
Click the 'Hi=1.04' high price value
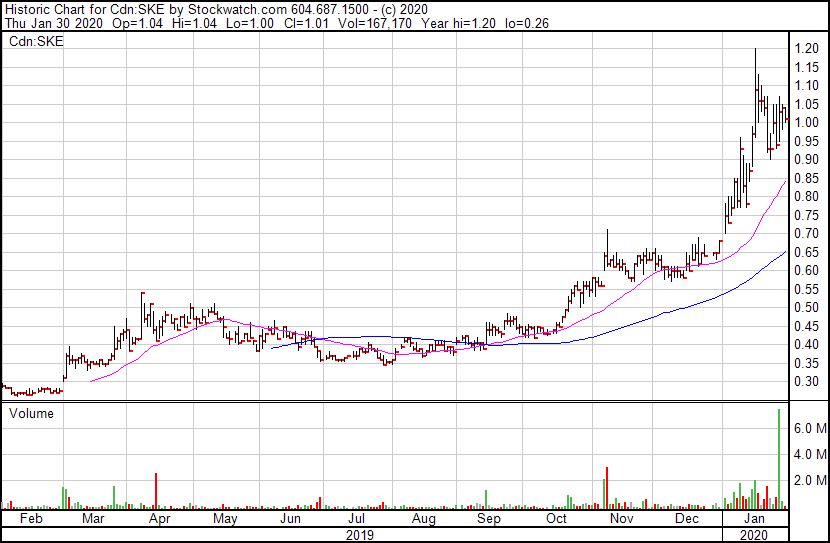coord(194,23)
